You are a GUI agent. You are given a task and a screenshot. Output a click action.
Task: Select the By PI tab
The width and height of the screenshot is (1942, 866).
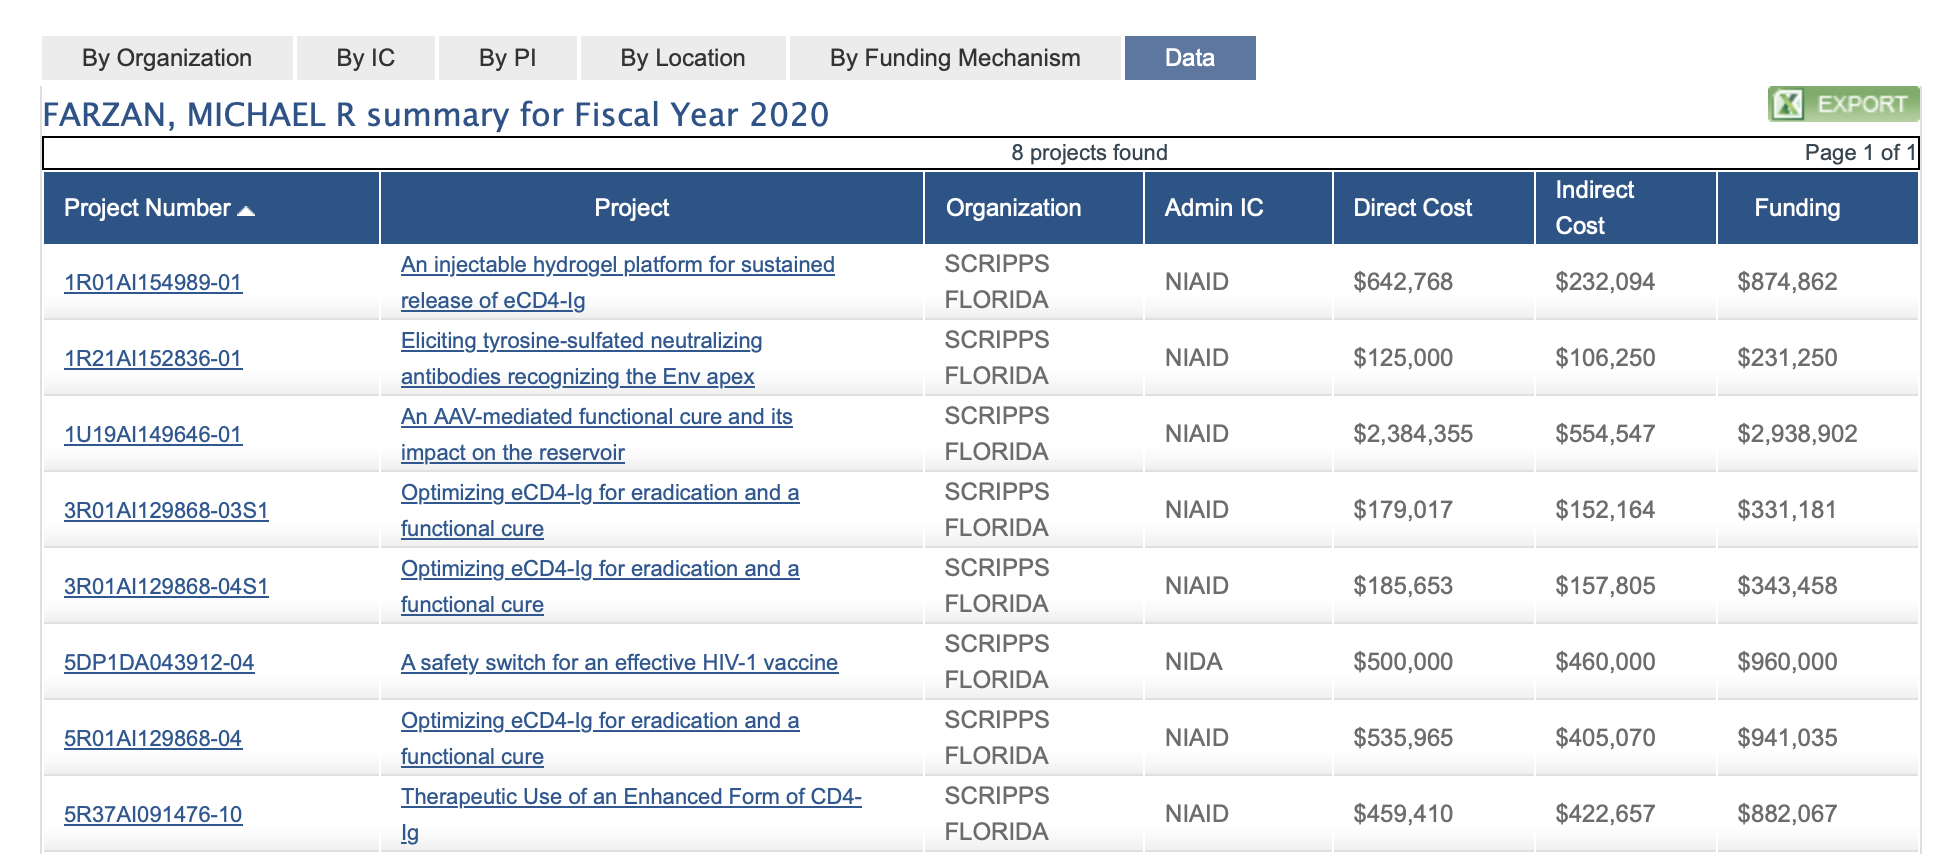(x=507, y=58)
